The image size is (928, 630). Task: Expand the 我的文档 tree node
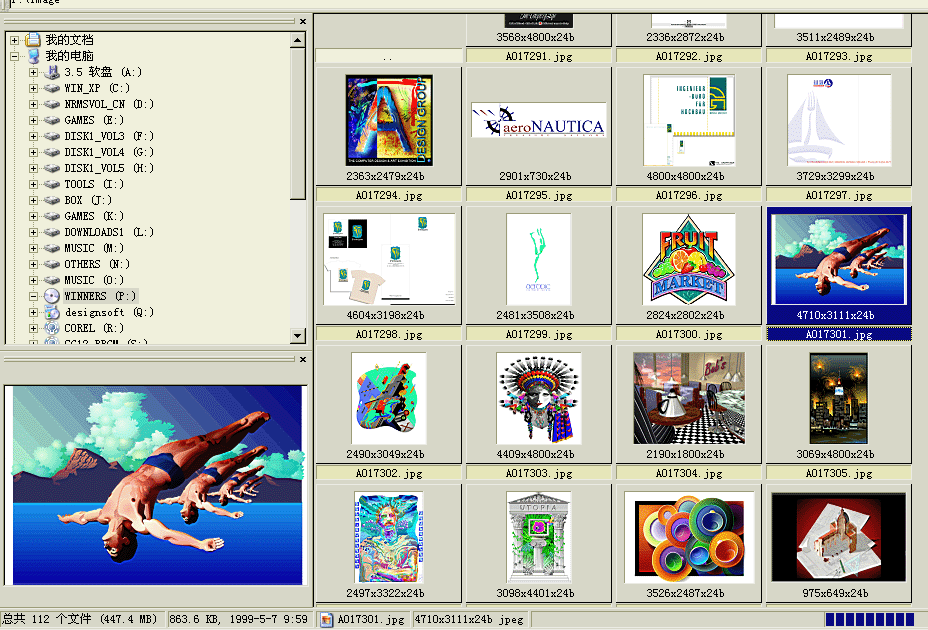(14, 40)
